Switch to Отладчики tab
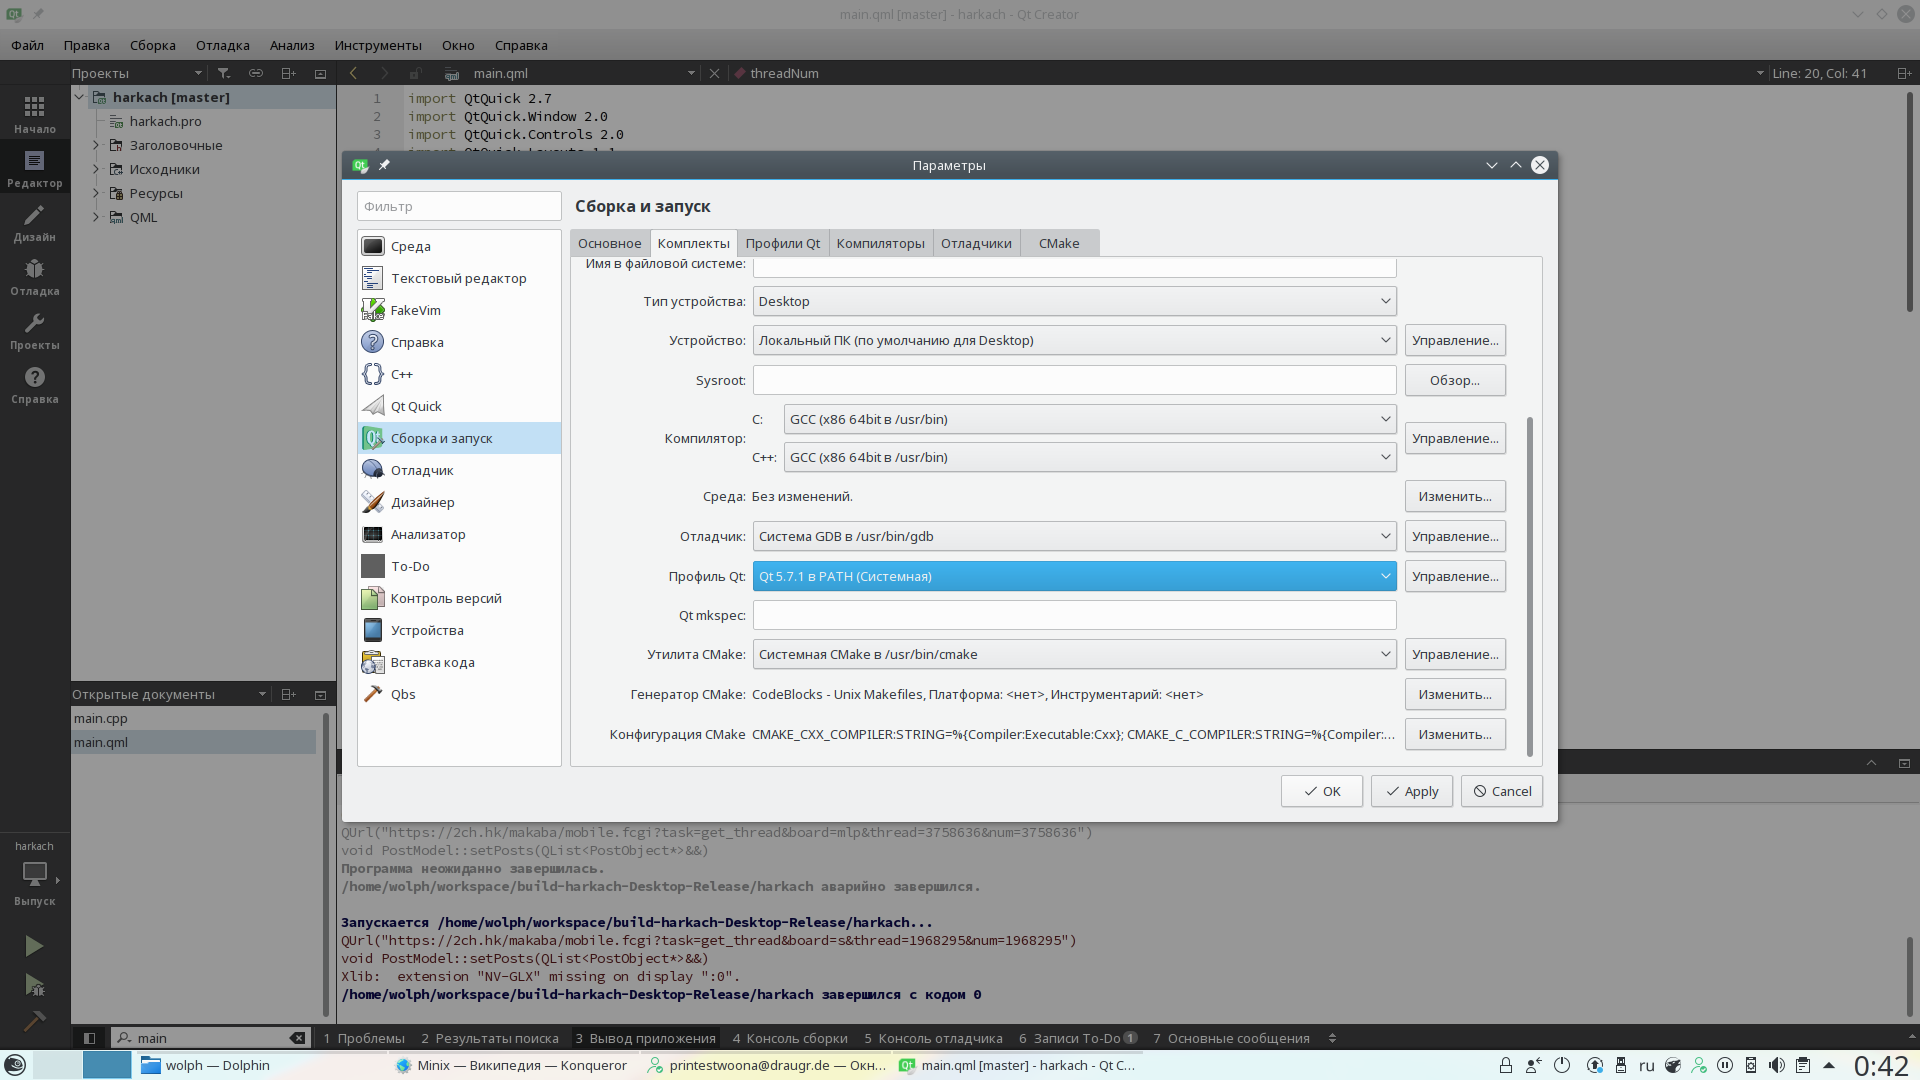The image size is (1920, 1080). pyautogui.click(x=976, y=243)
